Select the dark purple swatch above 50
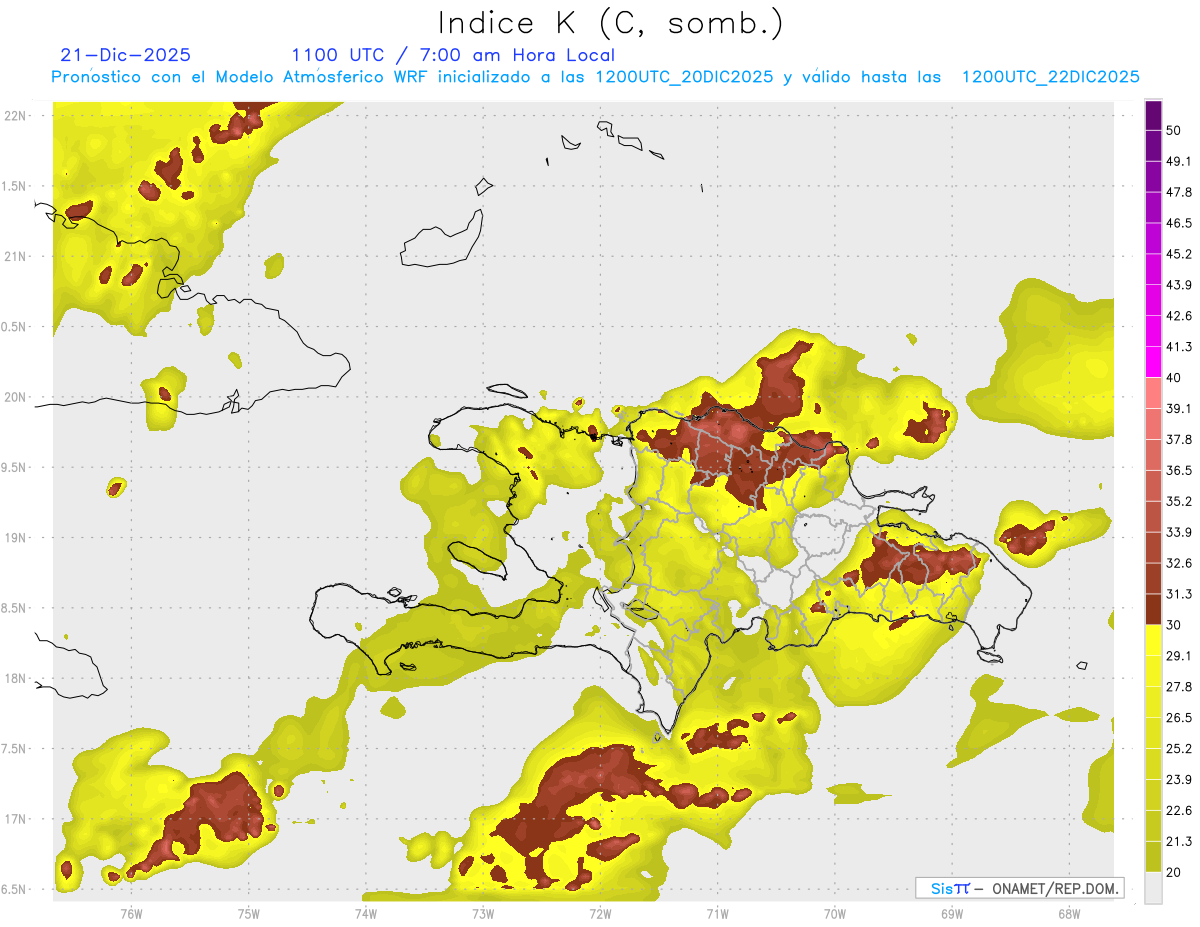This screenshot has height=927, width=1200. tap(1153, 116)
